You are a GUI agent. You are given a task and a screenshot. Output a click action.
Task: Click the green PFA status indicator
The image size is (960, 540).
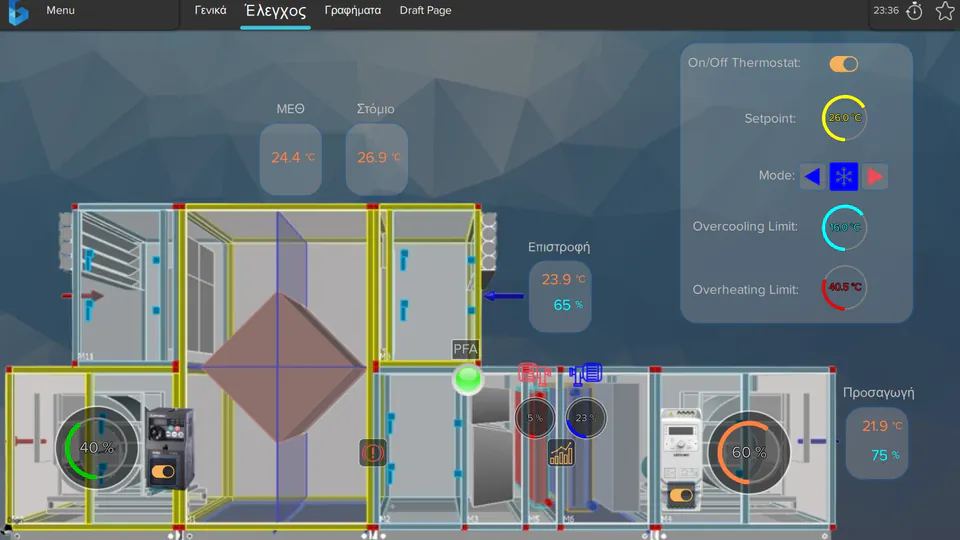pos(468,379)
